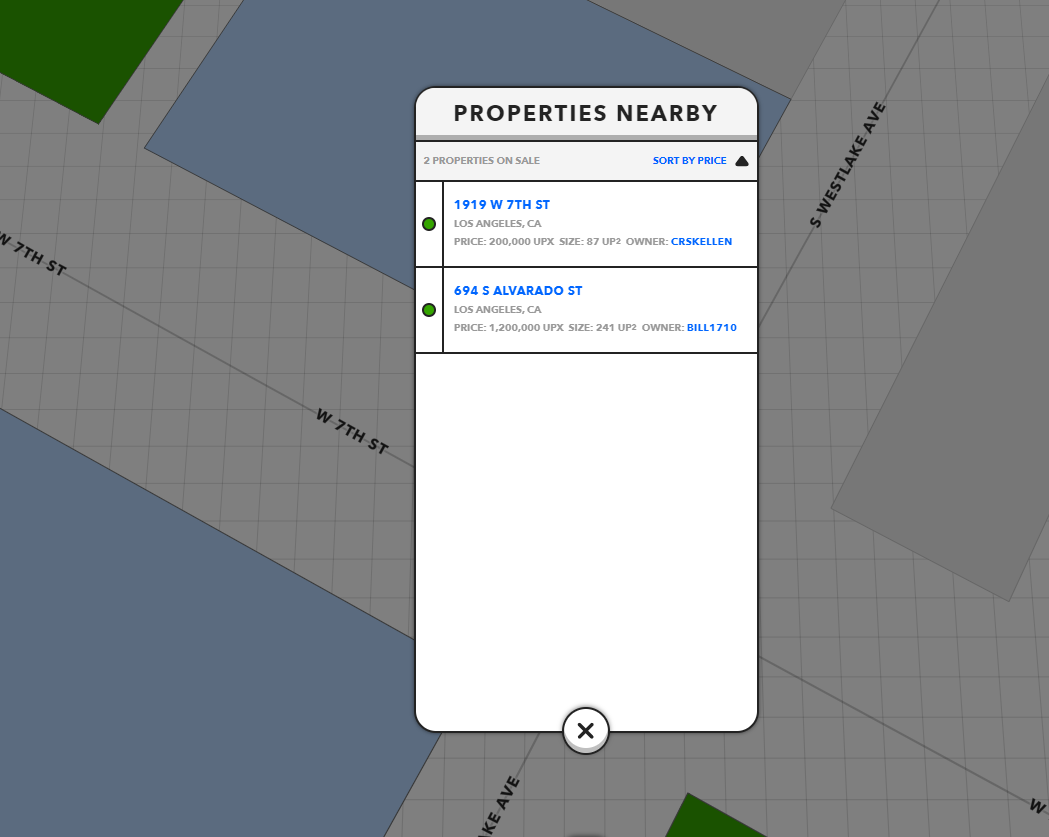Click 'Size: 241 UP2' text

[602, 327]
